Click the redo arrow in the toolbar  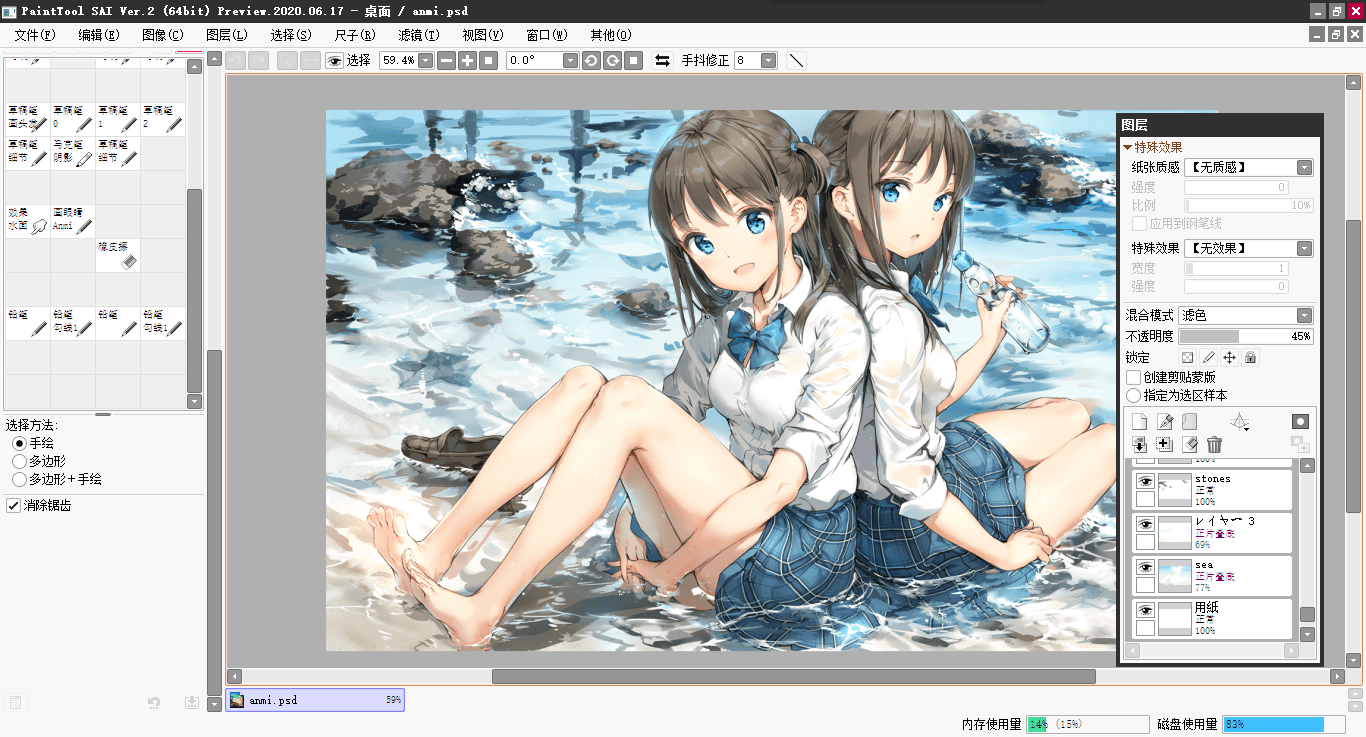[x=258, y=60]
